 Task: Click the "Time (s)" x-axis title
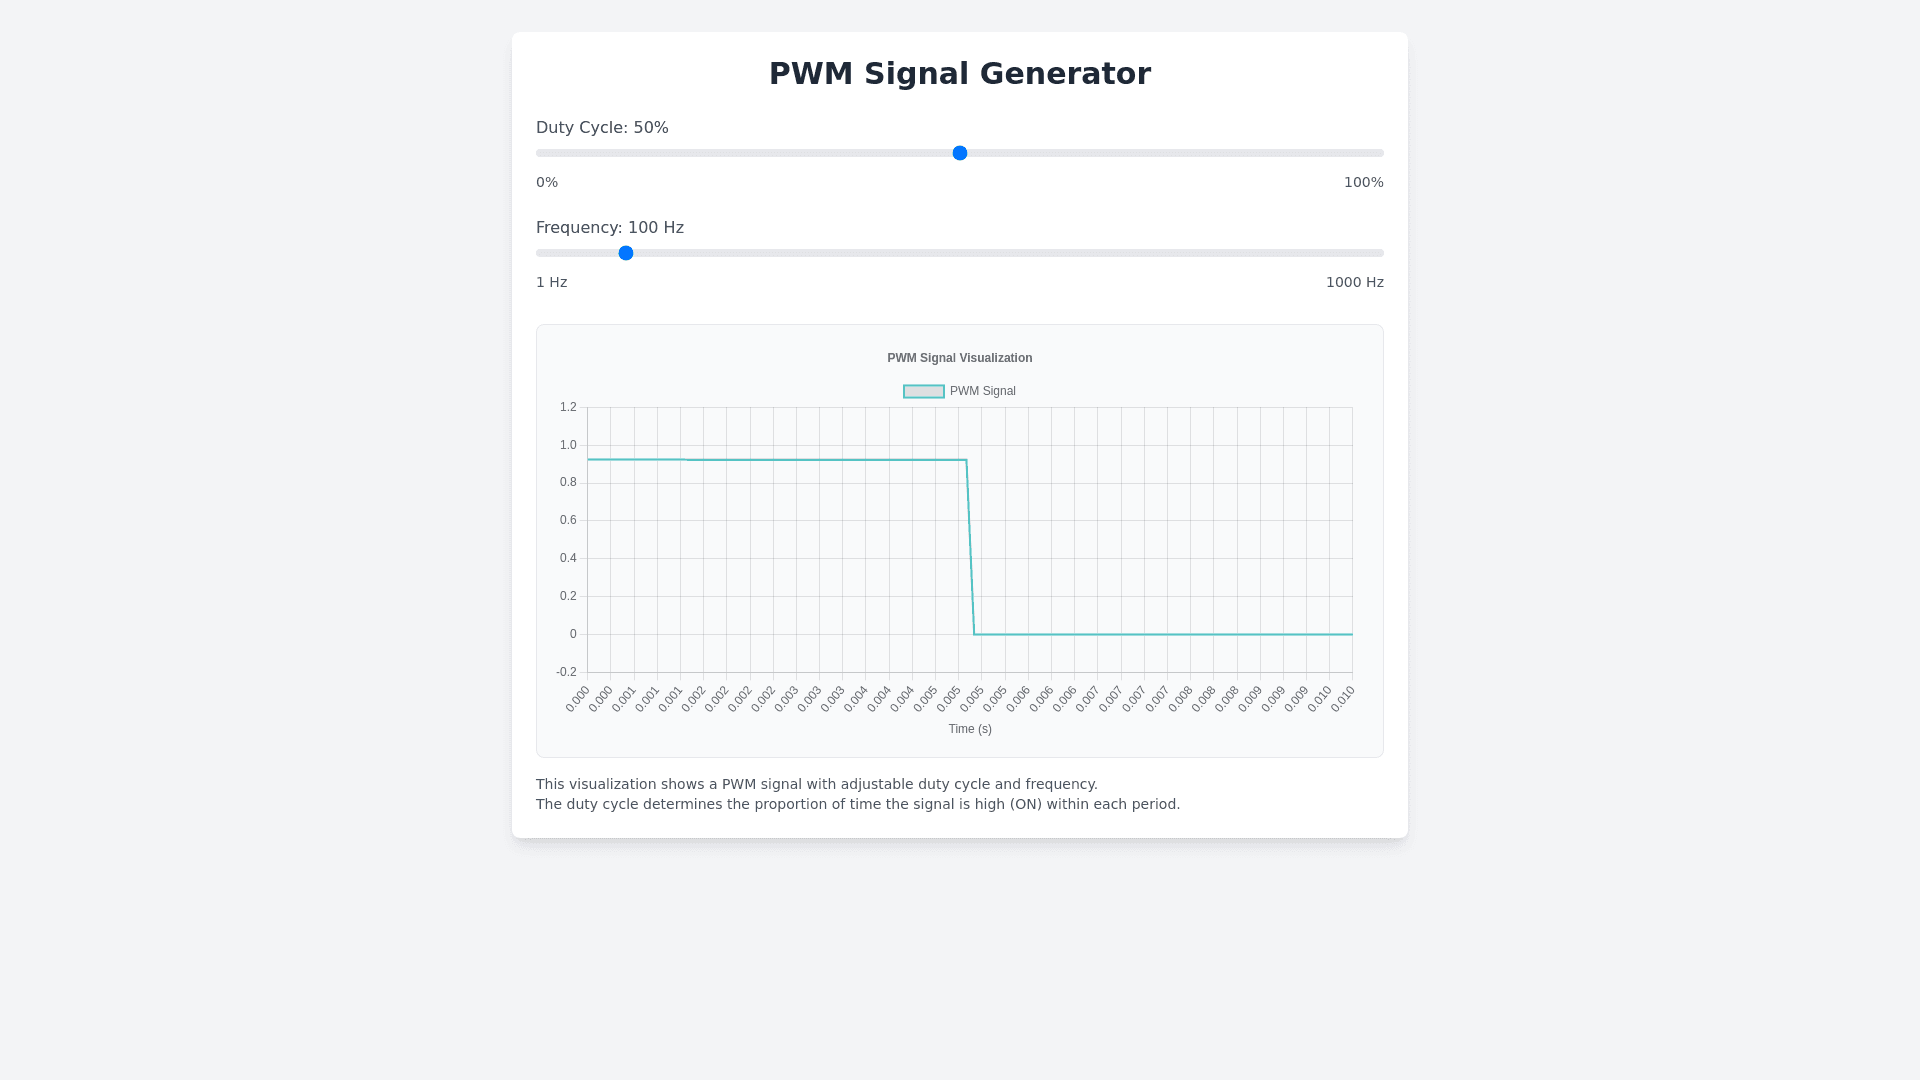tap(970, 729)
